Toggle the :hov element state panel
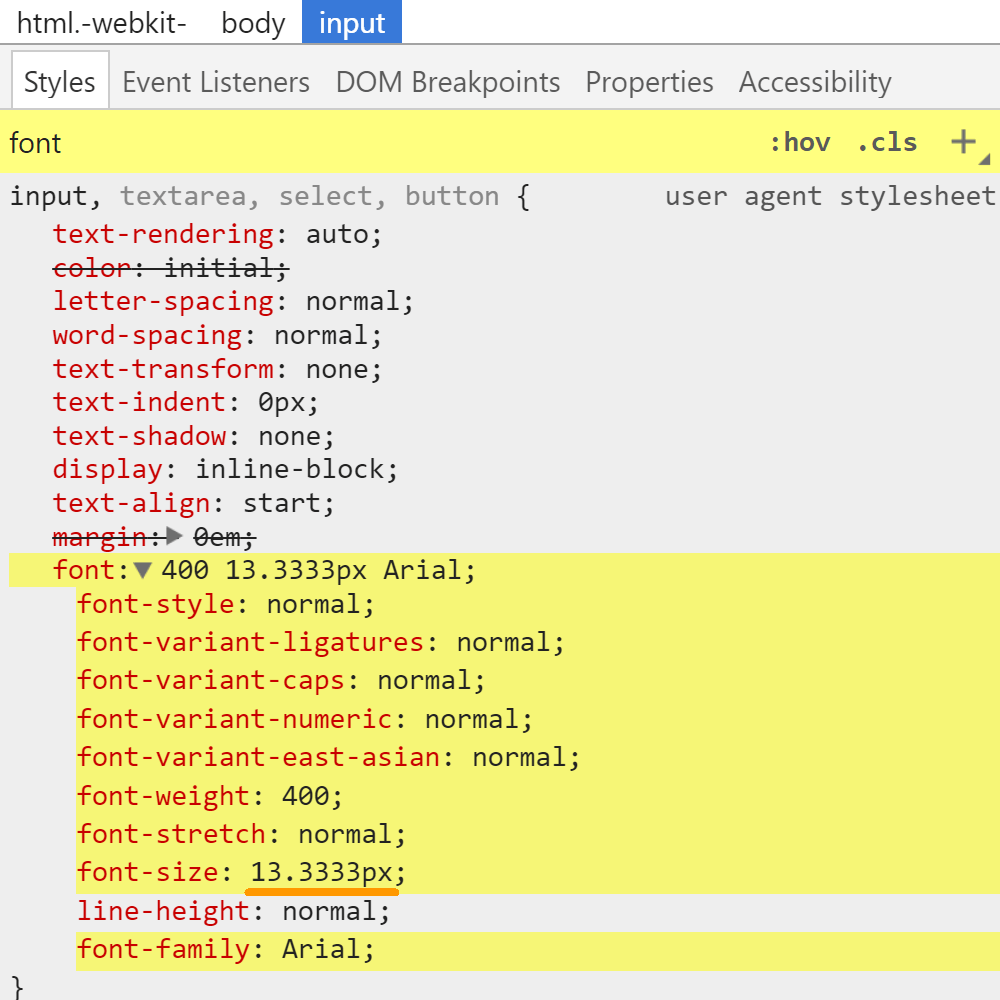Image resolution: width=1000 pixels, height=1000 pixels. (x=799, y=142)
